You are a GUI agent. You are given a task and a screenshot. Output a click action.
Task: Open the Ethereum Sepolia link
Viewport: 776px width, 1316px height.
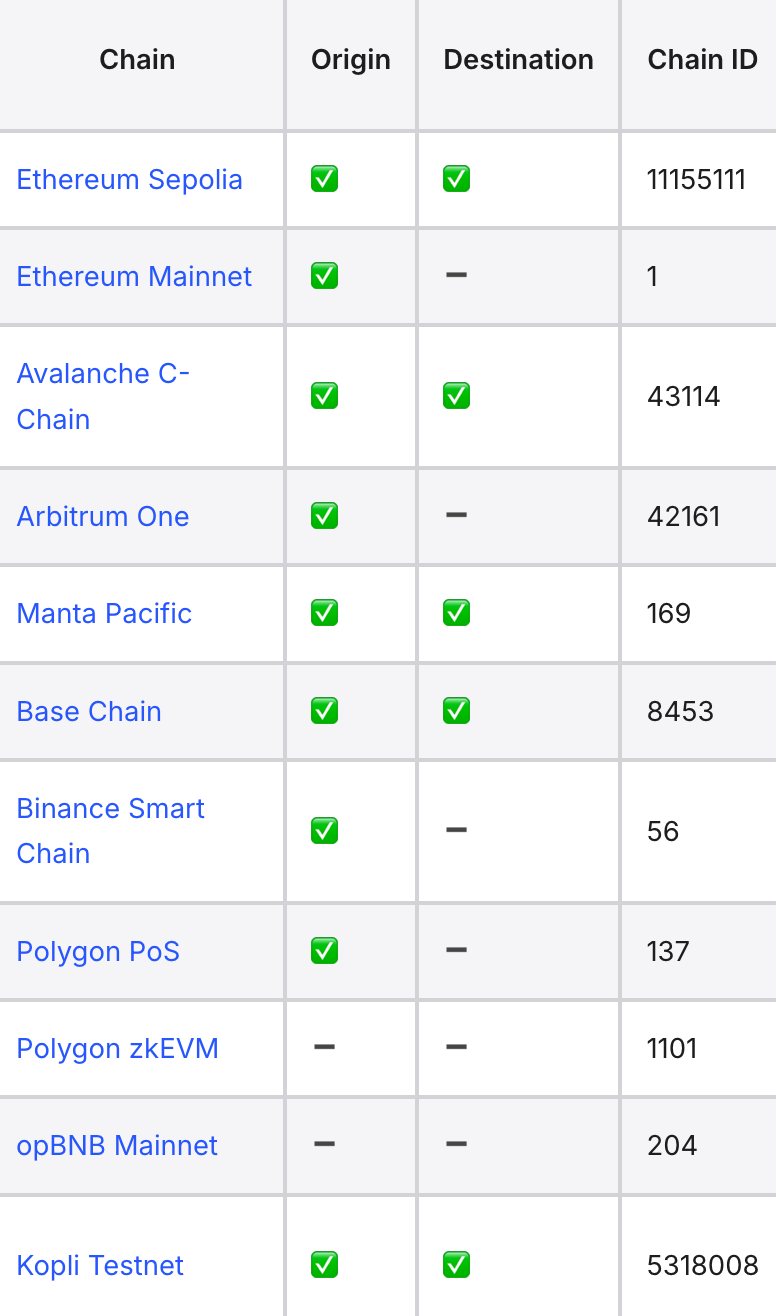[x=130, y=180]
